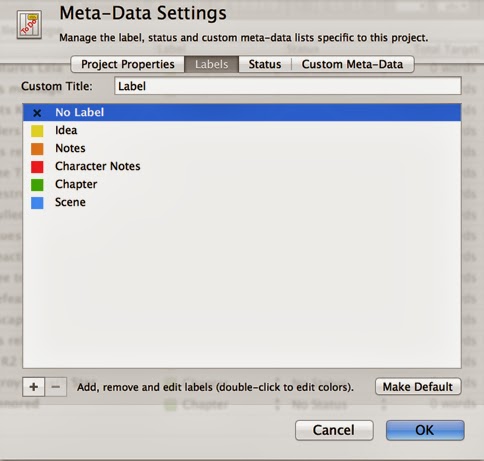
Task: Click the X icon beside No Label
Action: point(37,113)
